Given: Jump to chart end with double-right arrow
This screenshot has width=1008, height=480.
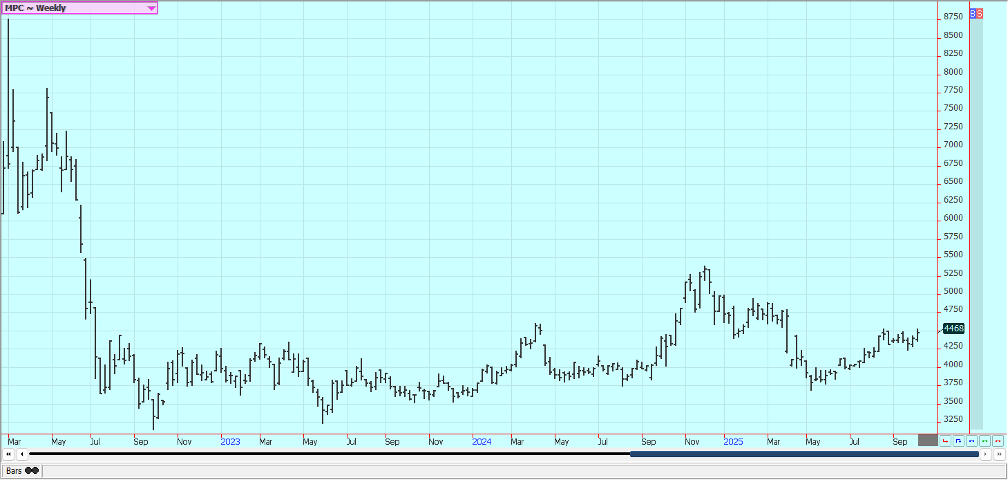Looking at the screenshot, I should pos(998,454).
